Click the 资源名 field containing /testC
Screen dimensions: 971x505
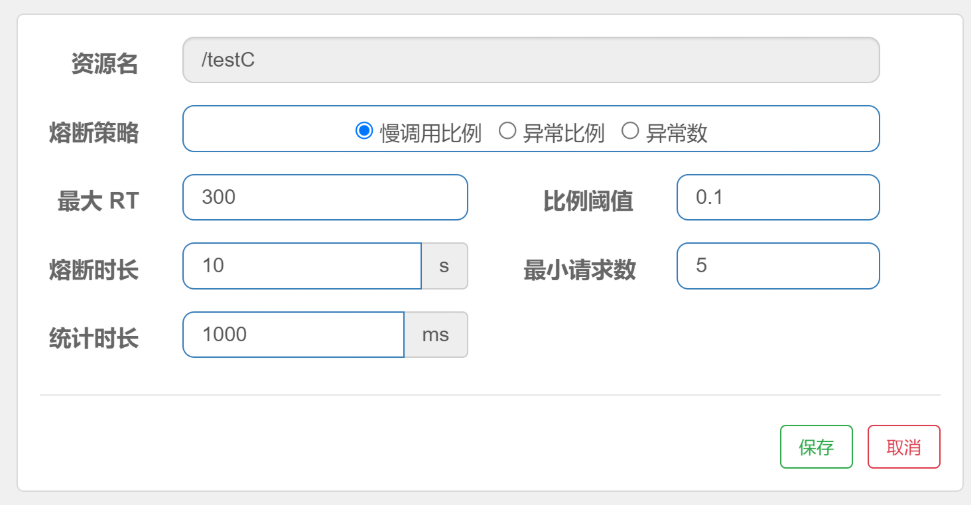pos(531,60)
